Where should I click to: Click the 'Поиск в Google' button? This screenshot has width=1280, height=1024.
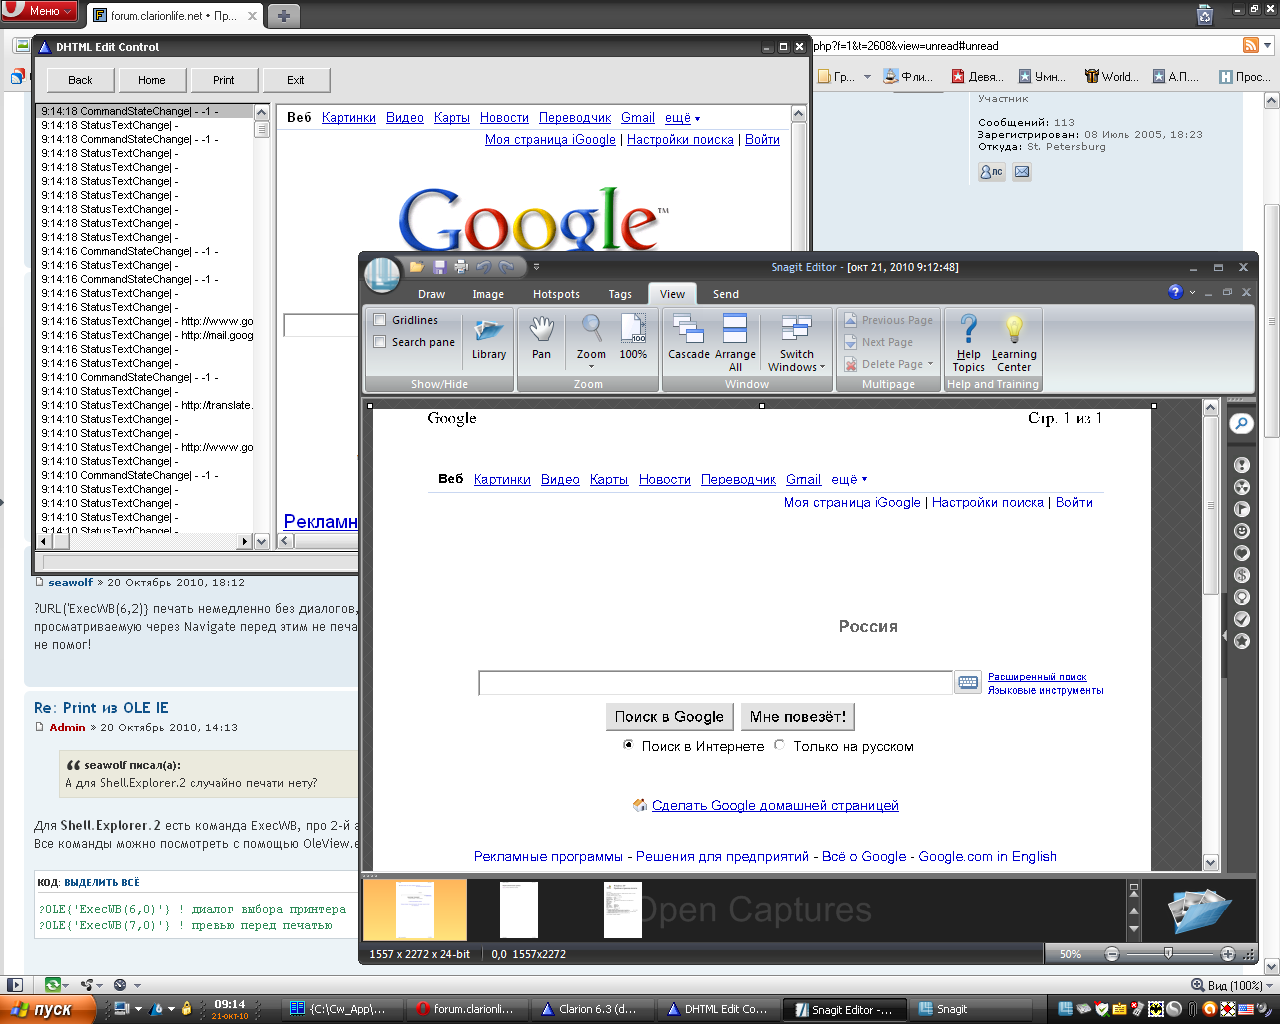tap(669, 717)
